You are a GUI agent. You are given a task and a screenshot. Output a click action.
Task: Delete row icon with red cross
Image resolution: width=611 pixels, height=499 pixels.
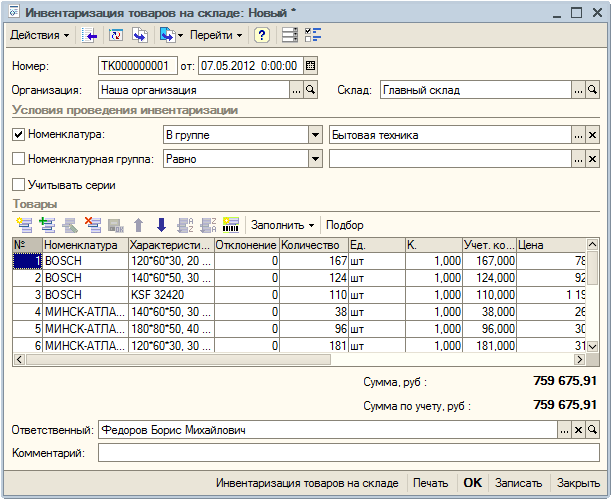[x=93, y=225]
